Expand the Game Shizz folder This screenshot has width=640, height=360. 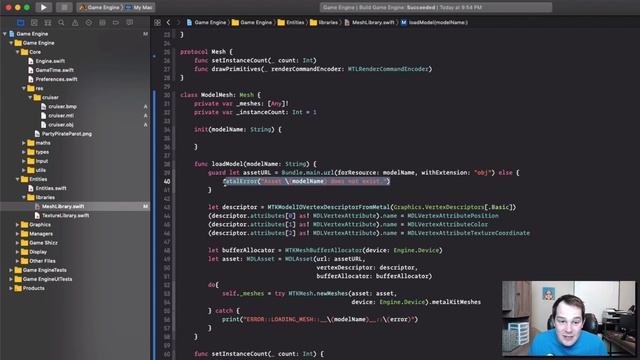coord(18,242)
